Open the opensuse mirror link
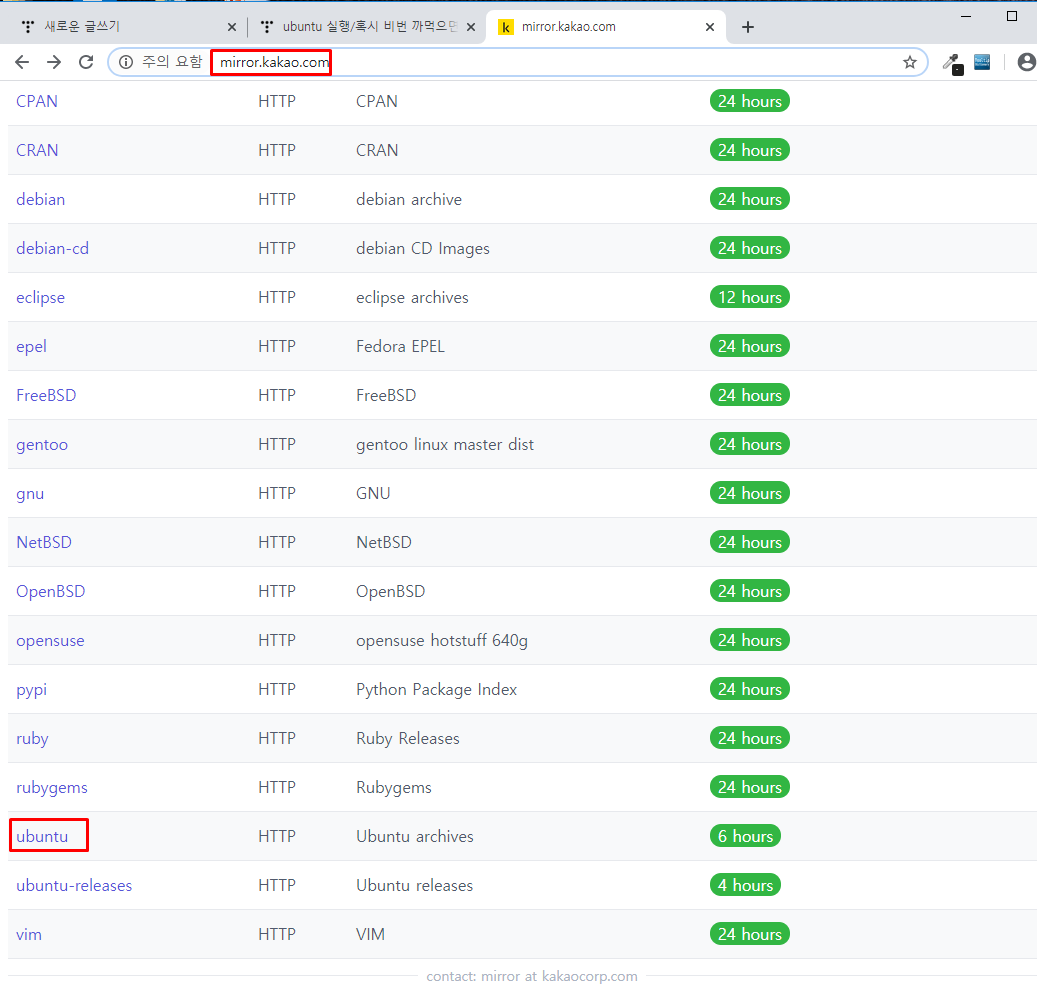 click(50, 640)
